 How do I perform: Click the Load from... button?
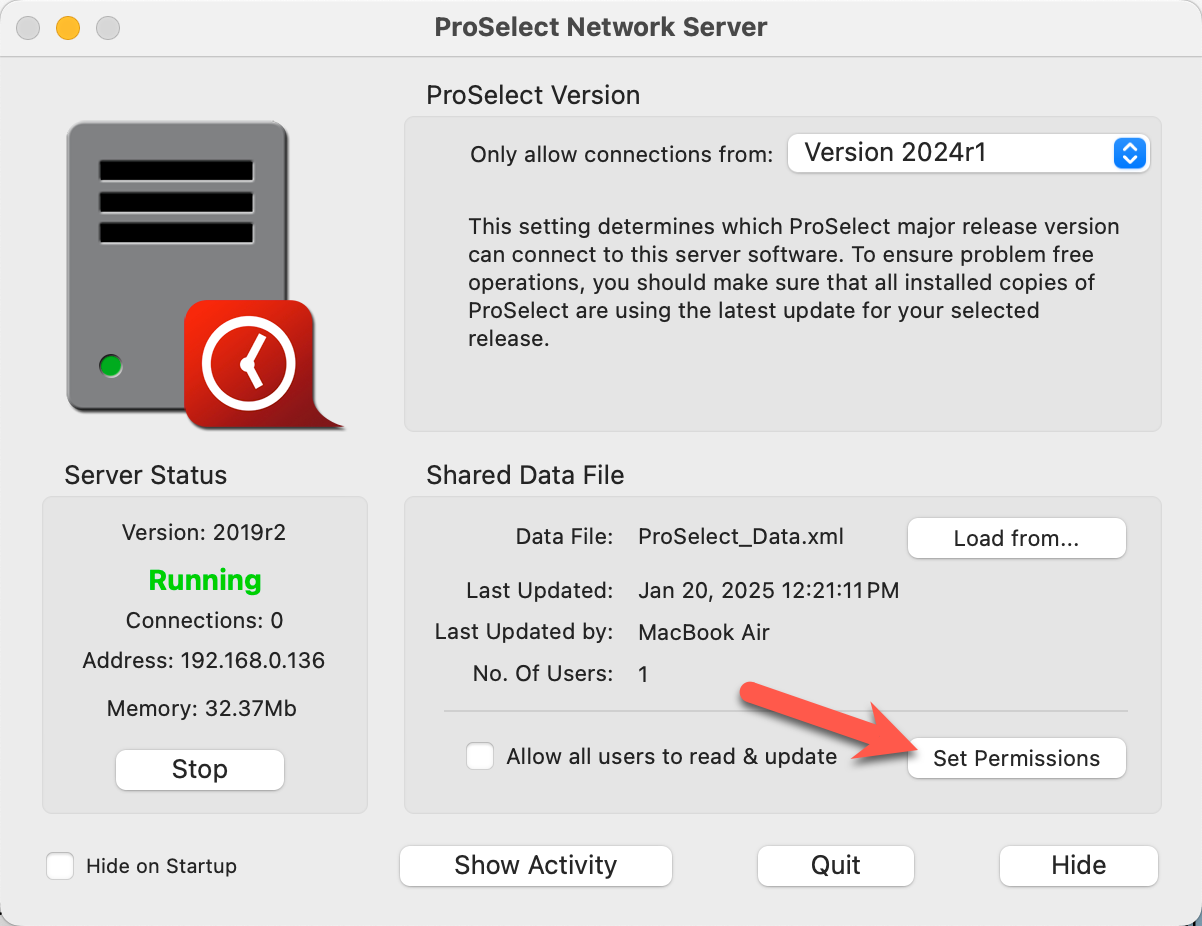tap(1016, 538)
